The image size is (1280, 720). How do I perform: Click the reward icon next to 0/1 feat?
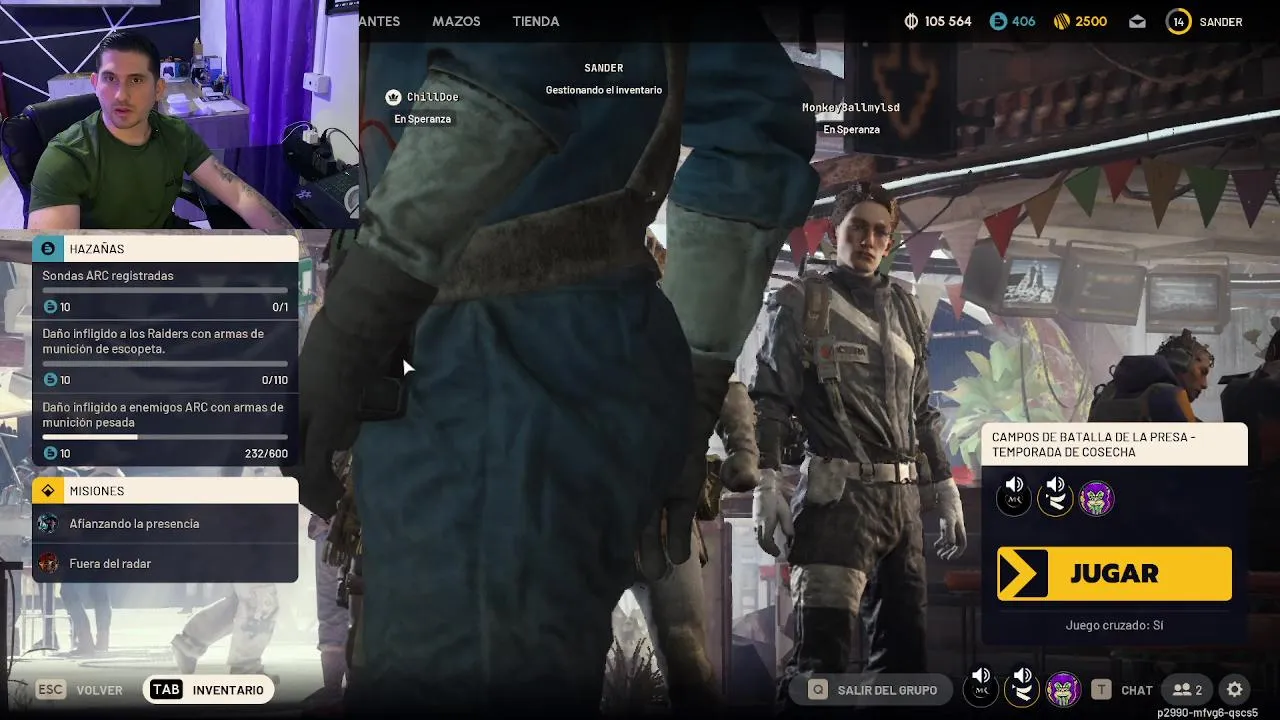(50, 307)
